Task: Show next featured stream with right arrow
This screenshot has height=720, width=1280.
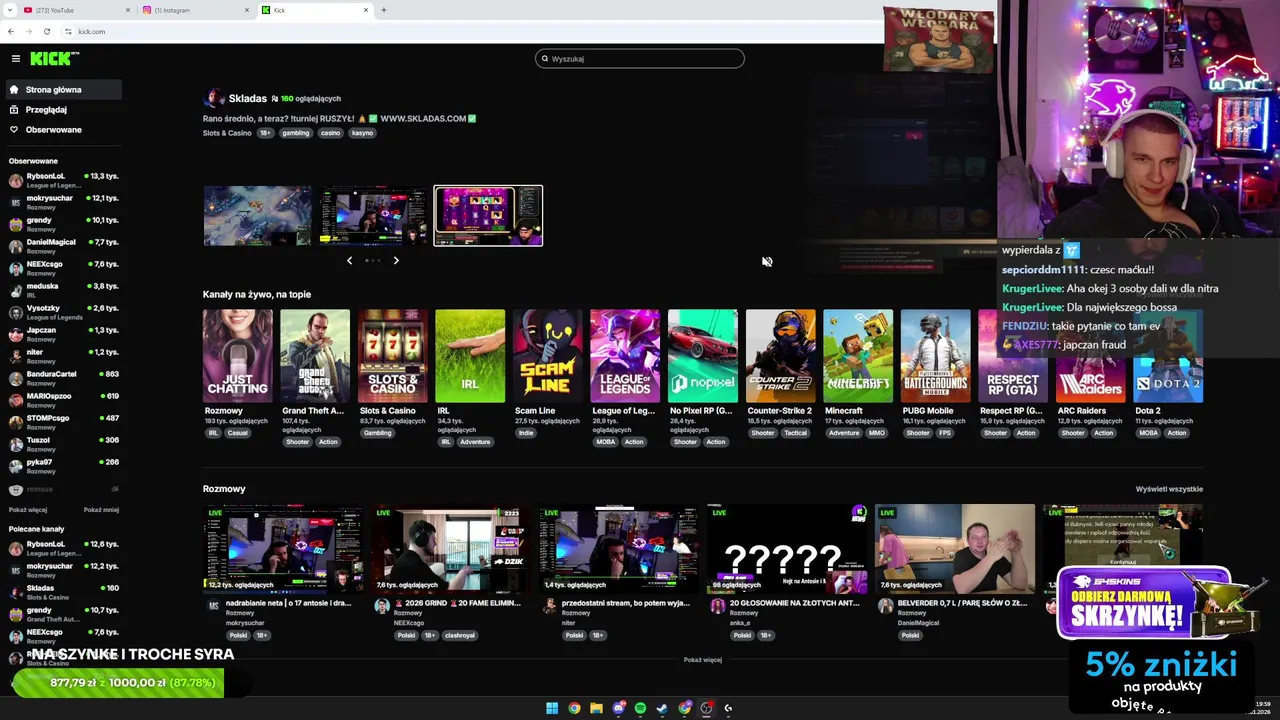Action: [396, 260]
